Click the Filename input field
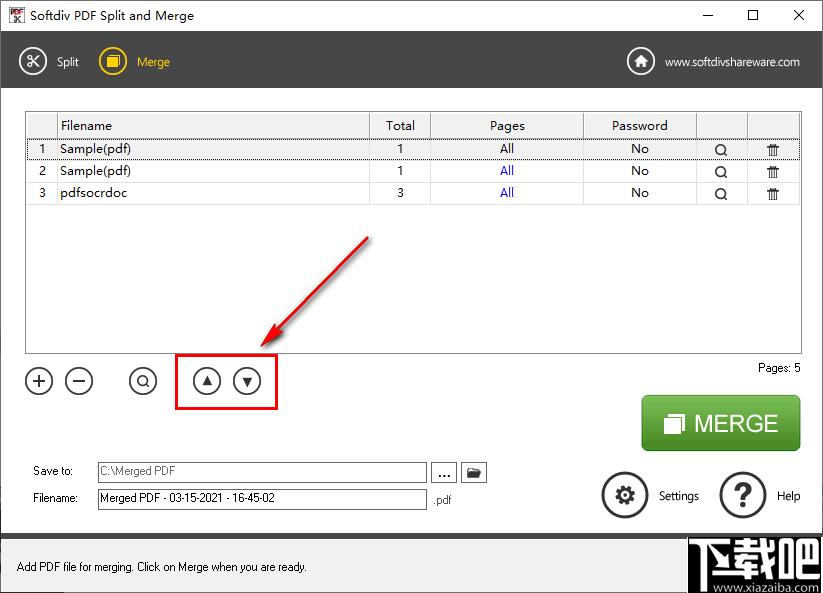 pyautogui.click(x=262, y=499)
